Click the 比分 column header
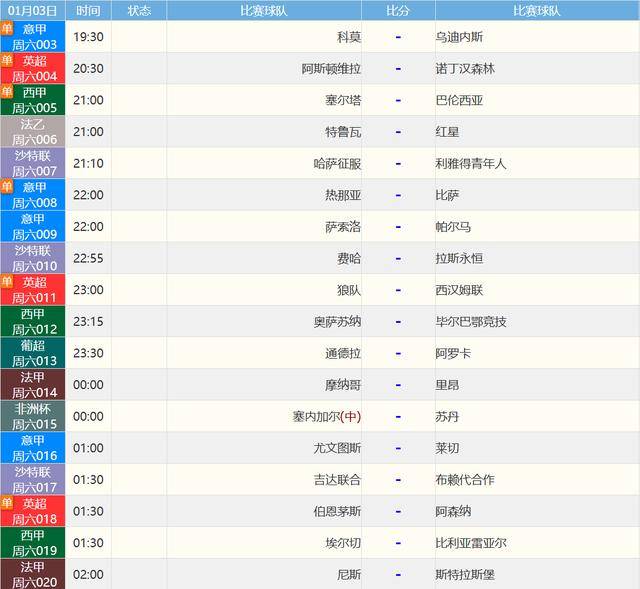The image size is (640, 589). (398, 10)
